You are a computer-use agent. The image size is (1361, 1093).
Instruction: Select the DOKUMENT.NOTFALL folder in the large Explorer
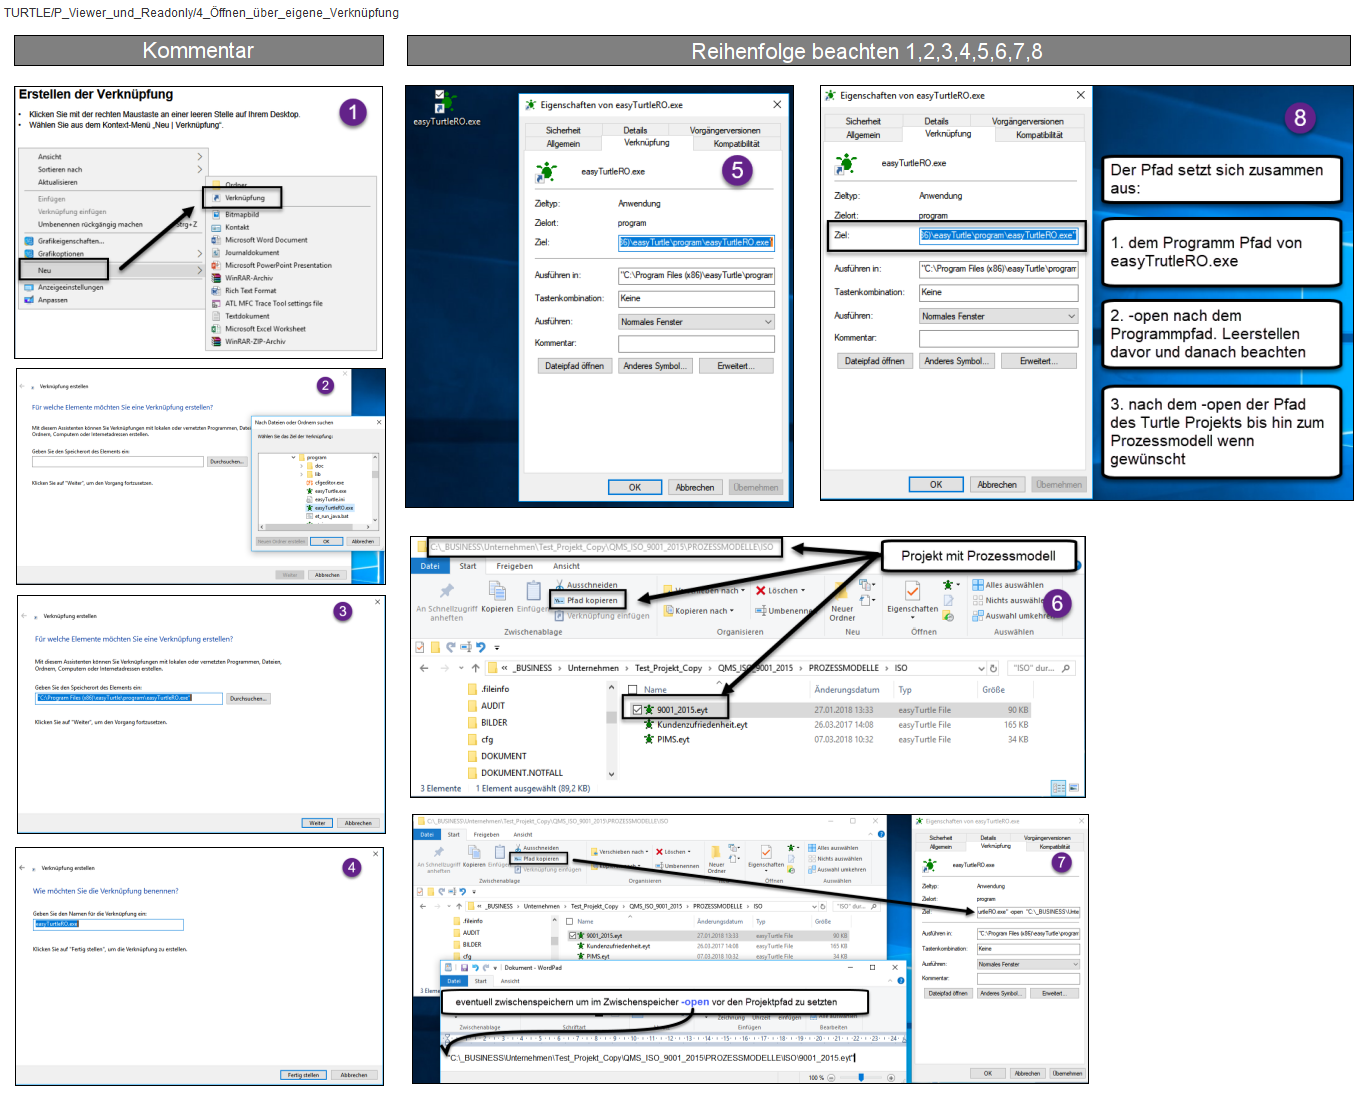click(x=515, y=773)
